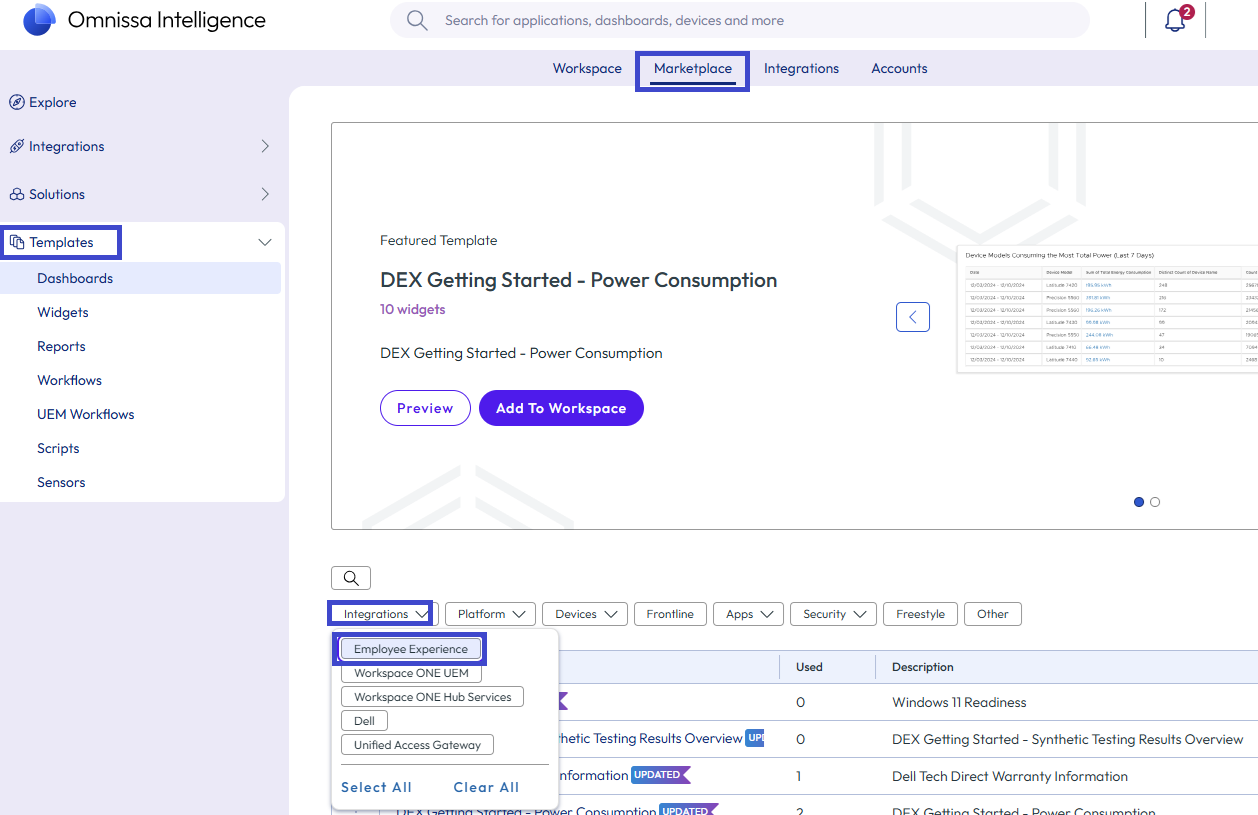This screenshot has height=815, width=1258.
Task: Expand the Integrations sidebar chevron
Action: pyautogui.click(x=265, y=146)
